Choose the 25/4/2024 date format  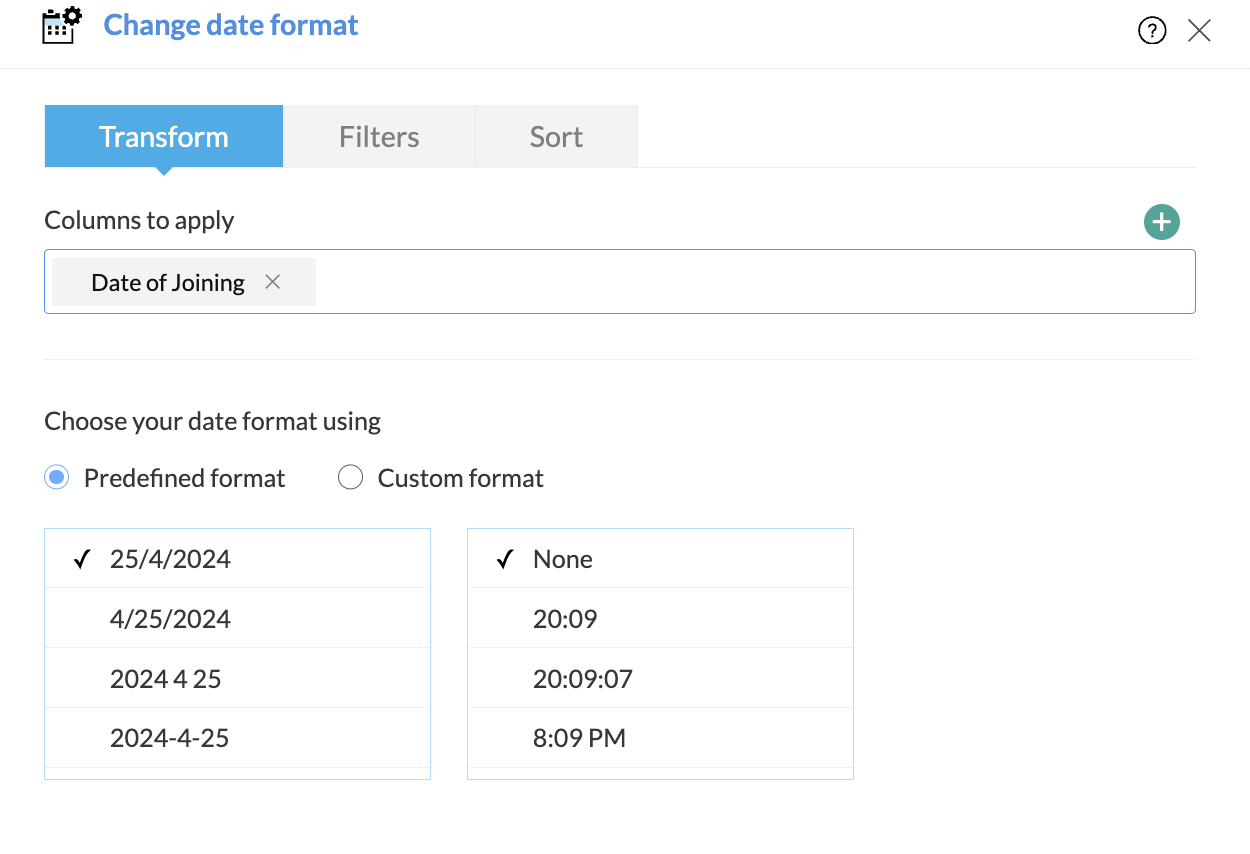171,559
